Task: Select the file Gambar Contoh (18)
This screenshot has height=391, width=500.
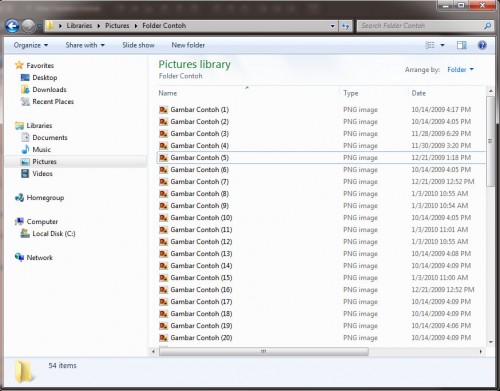Action: [321, 314]
